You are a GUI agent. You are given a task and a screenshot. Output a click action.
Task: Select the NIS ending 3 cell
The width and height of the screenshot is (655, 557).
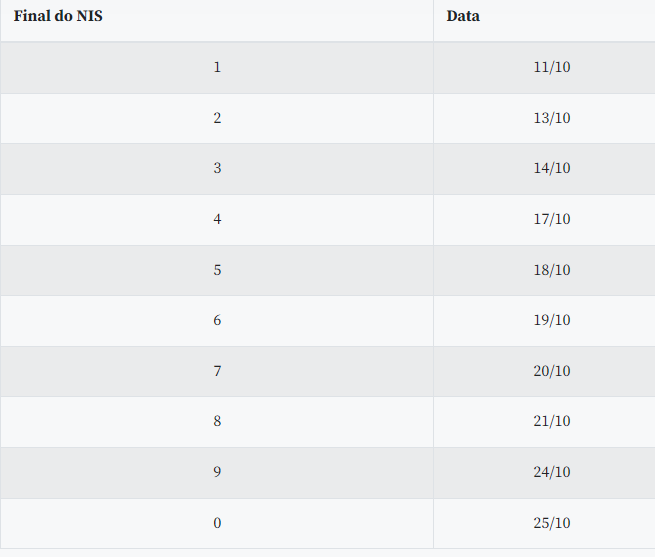click(x=217, y=168)
